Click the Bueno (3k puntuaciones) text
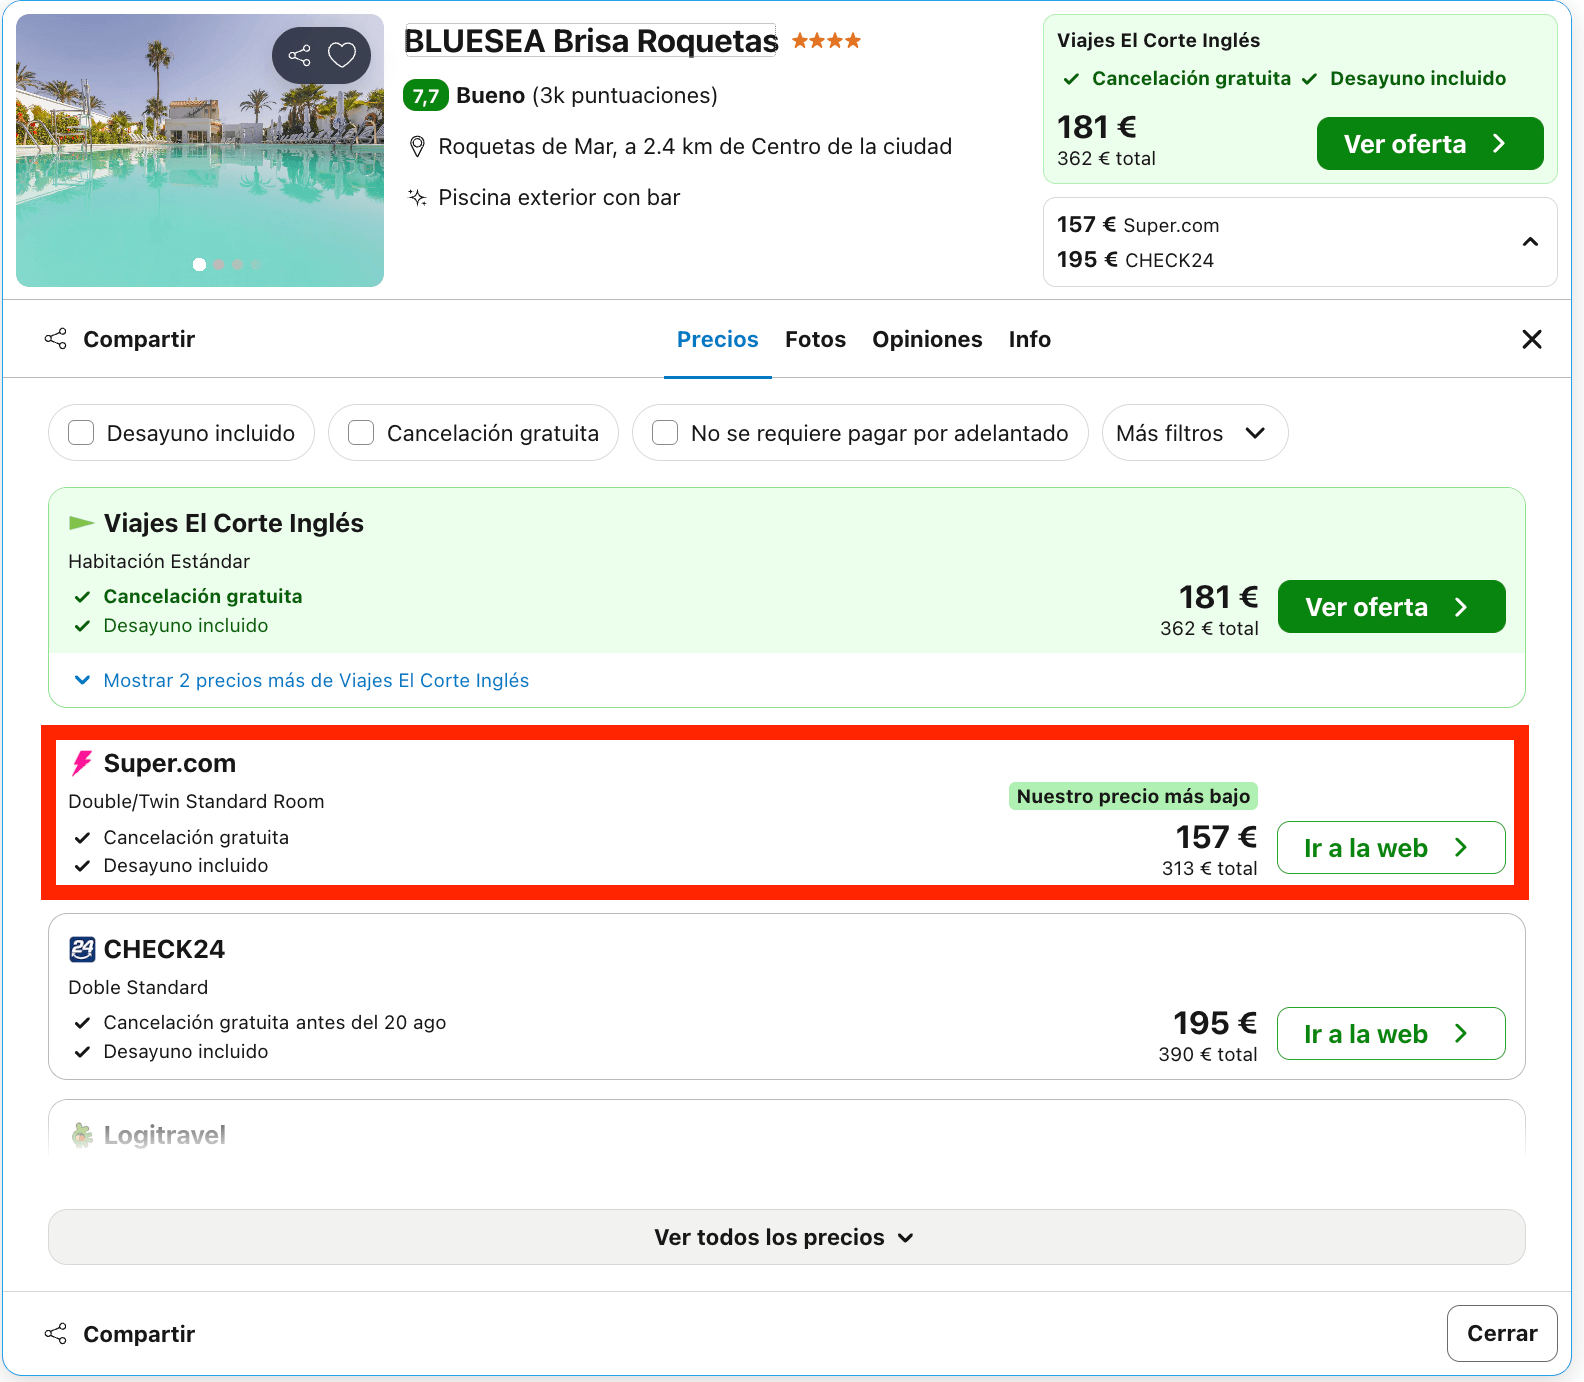1584x1382 pixels. pyautogui.click(x=587, y=96)
